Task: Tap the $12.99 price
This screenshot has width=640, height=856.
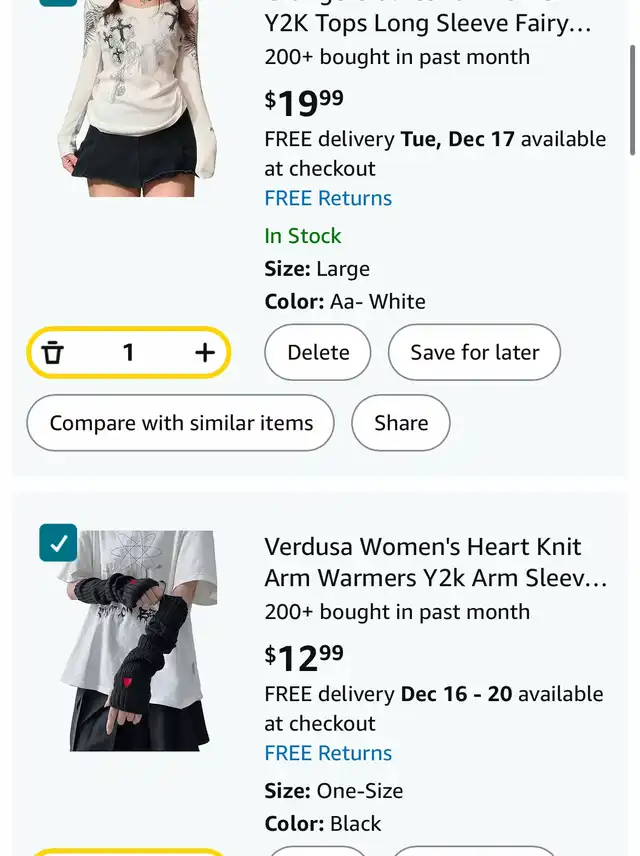Action: (x=304, y=657)
